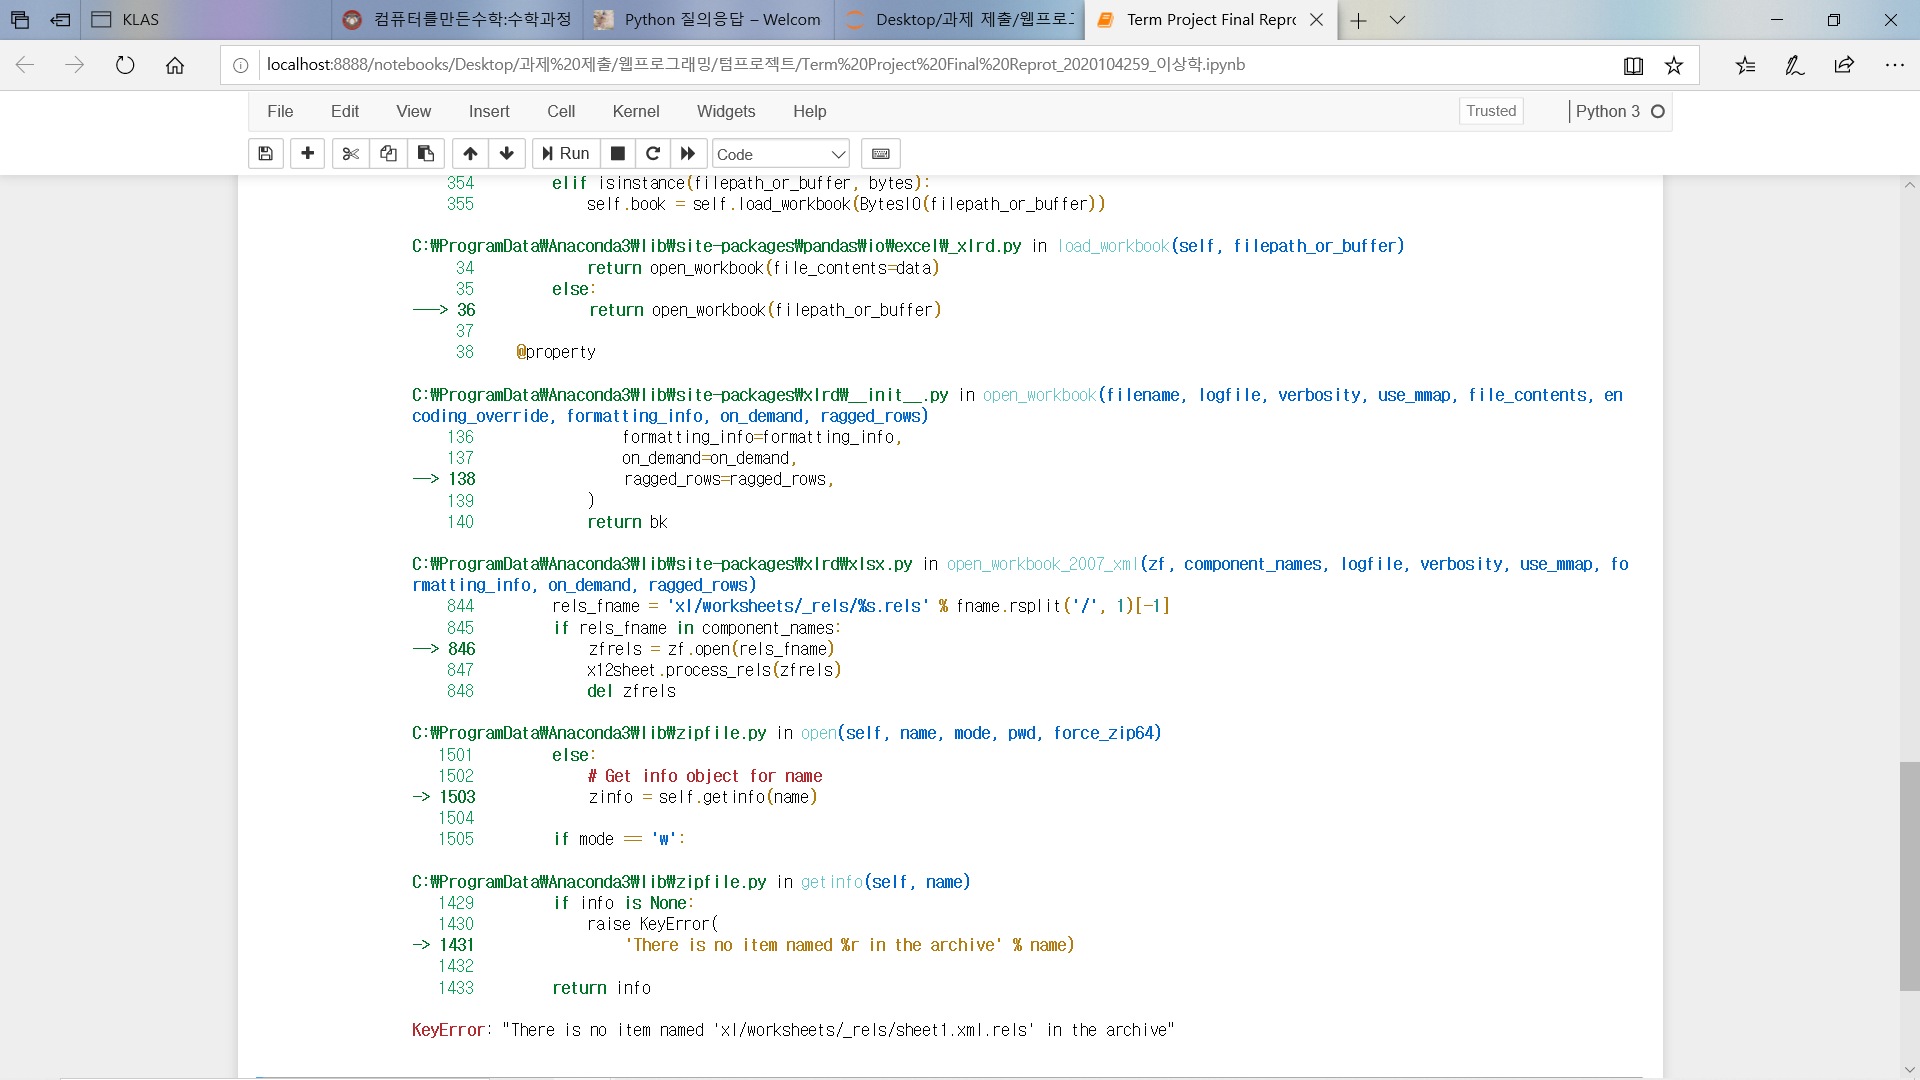The width and height of the screenshot is (1920, 1080).
Task: Click the page vertical scrollbar thumb
Action: 1909,876
